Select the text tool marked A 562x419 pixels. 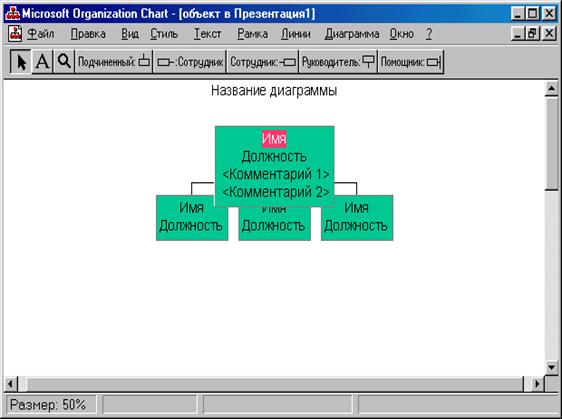click(x=42, y=62)
